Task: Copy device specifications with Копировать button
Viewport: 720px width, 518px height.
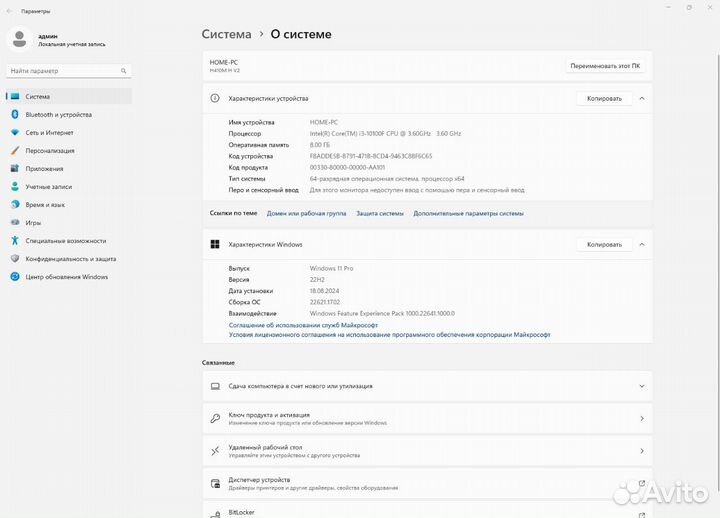Action: (604, 99)
